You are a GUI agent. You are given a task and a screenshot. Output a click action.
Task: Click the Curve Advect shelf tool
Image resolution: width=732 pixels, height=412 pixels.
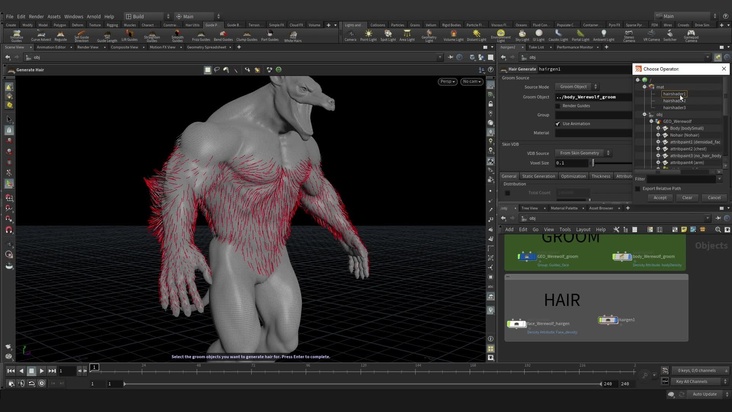[x=41, y=35]
